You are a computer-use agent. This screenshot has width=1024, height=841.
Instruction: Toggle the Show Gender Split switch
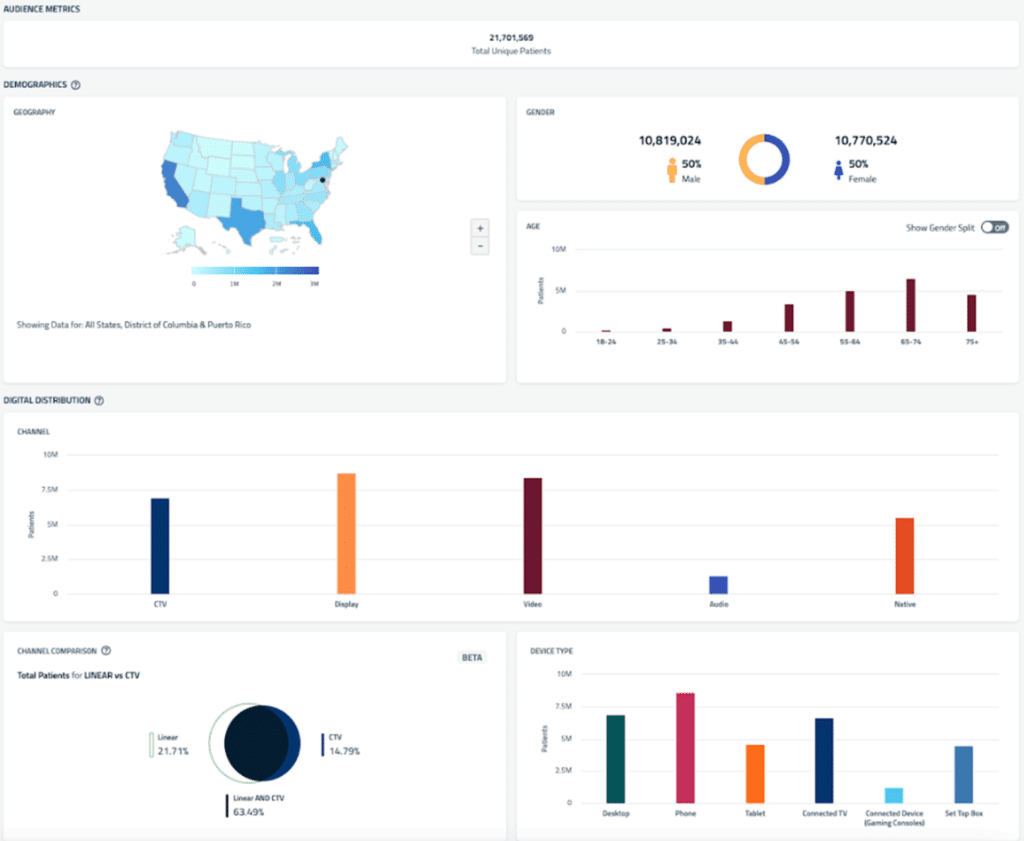point(995,227)
